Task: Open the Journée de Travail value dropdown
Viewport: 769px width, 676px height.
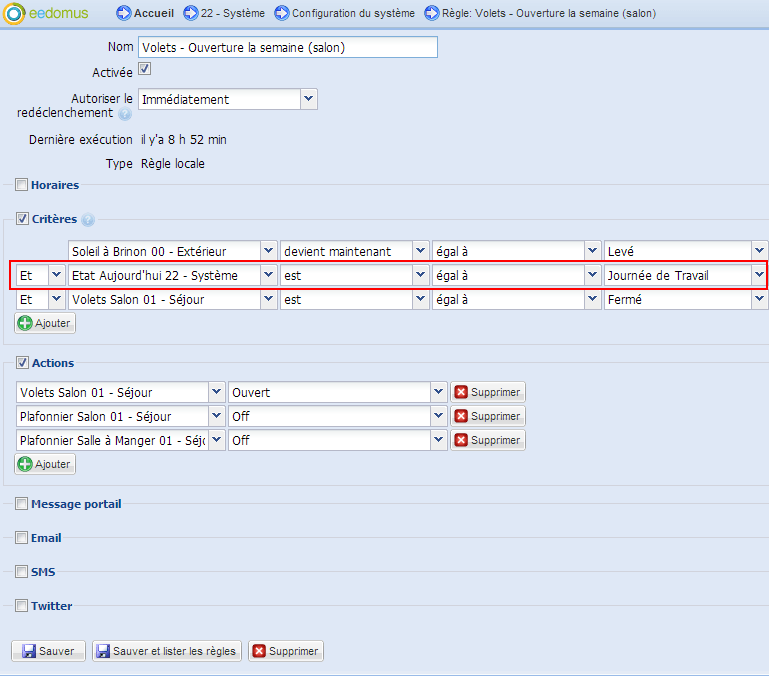Action: pos(759,275)
